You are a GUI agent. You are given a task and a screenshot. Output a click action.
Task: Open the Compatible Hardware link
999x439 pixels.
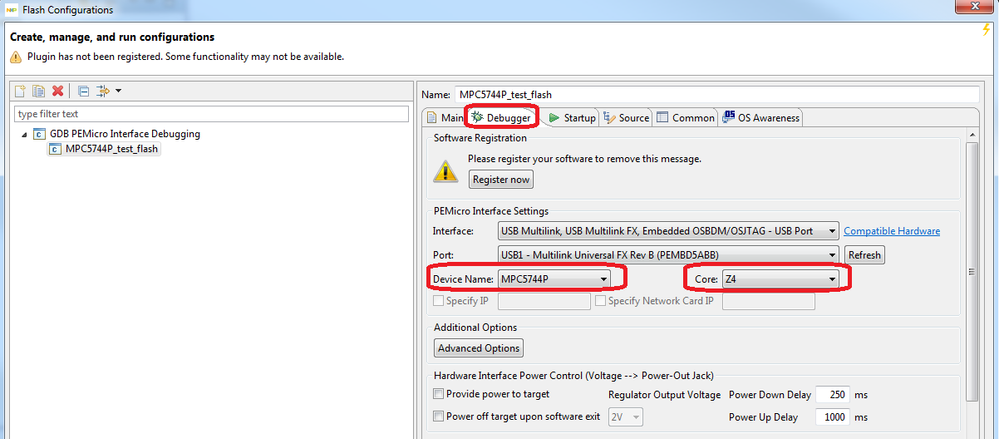(891, 231)
